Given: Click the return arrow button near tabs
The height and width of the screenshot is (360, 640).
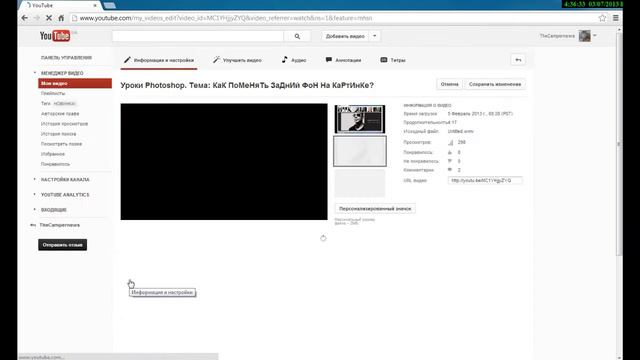Looking at the screenshot, I should pos(518,60).
